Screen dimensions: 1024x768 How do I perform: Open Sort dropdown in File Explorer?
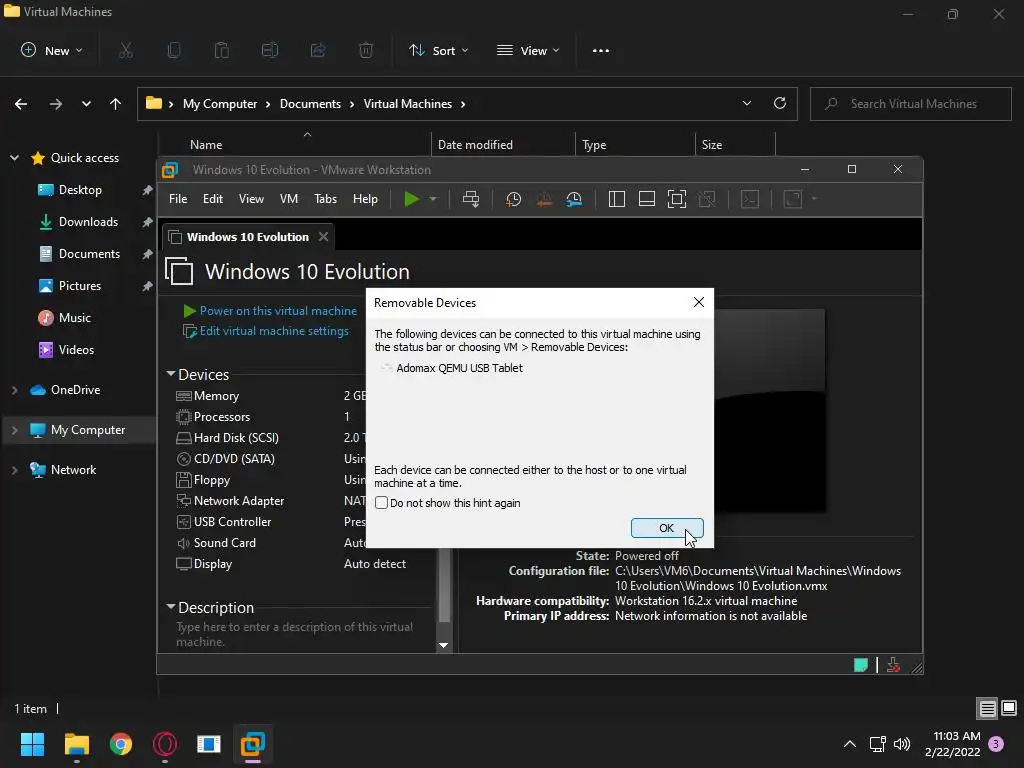(x=438, y=50)
